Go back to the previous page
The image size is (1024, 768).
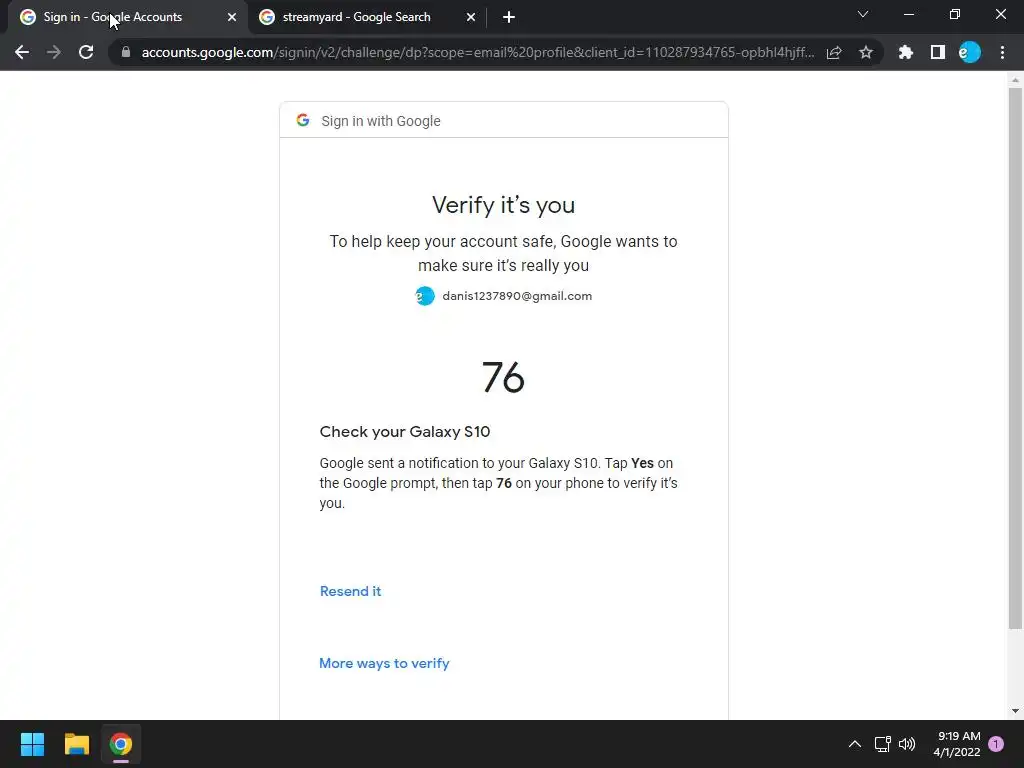pos(22,52)
